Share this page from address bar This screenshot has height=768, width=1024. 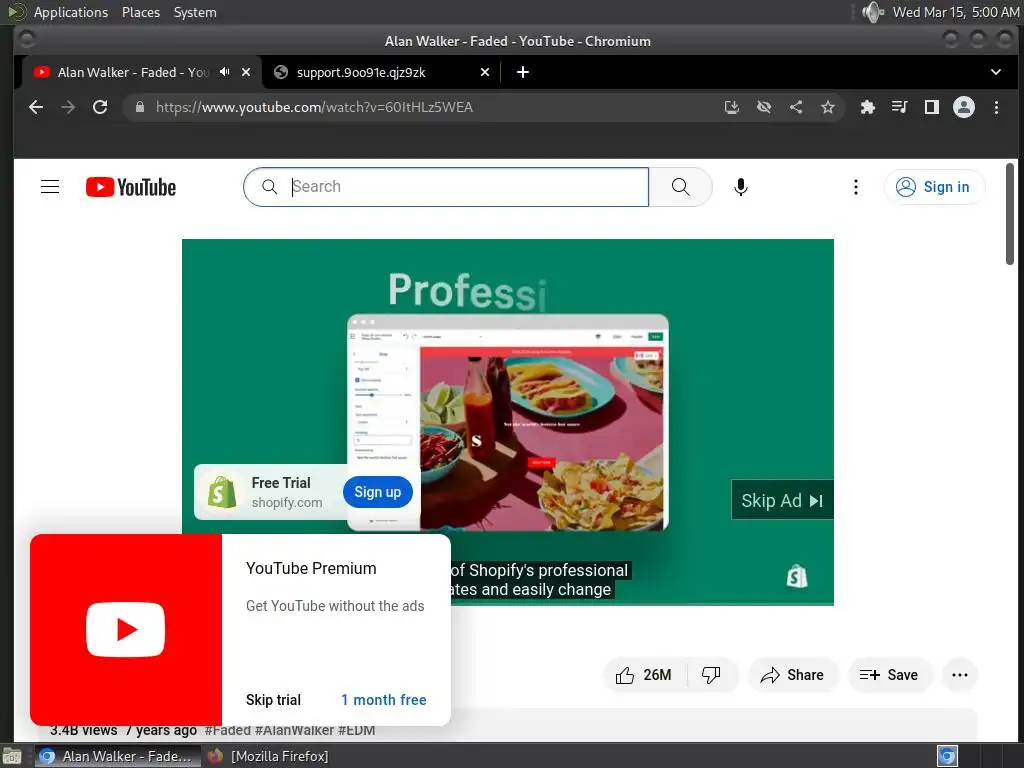795,107
